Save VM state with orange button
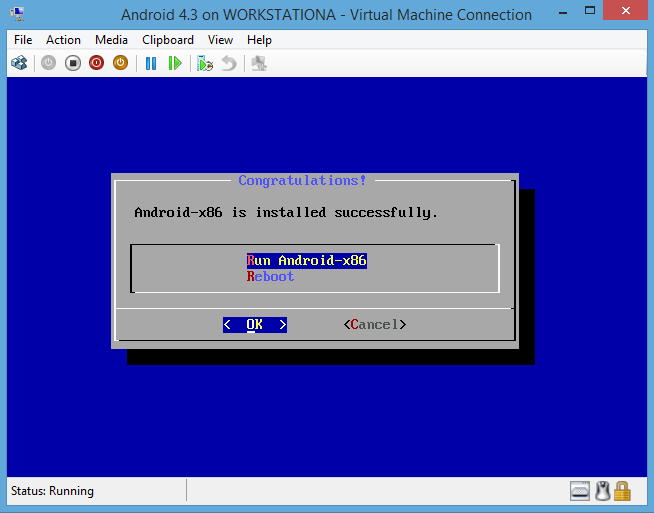This screenshot has height=513, width=654. pos(121,63)
